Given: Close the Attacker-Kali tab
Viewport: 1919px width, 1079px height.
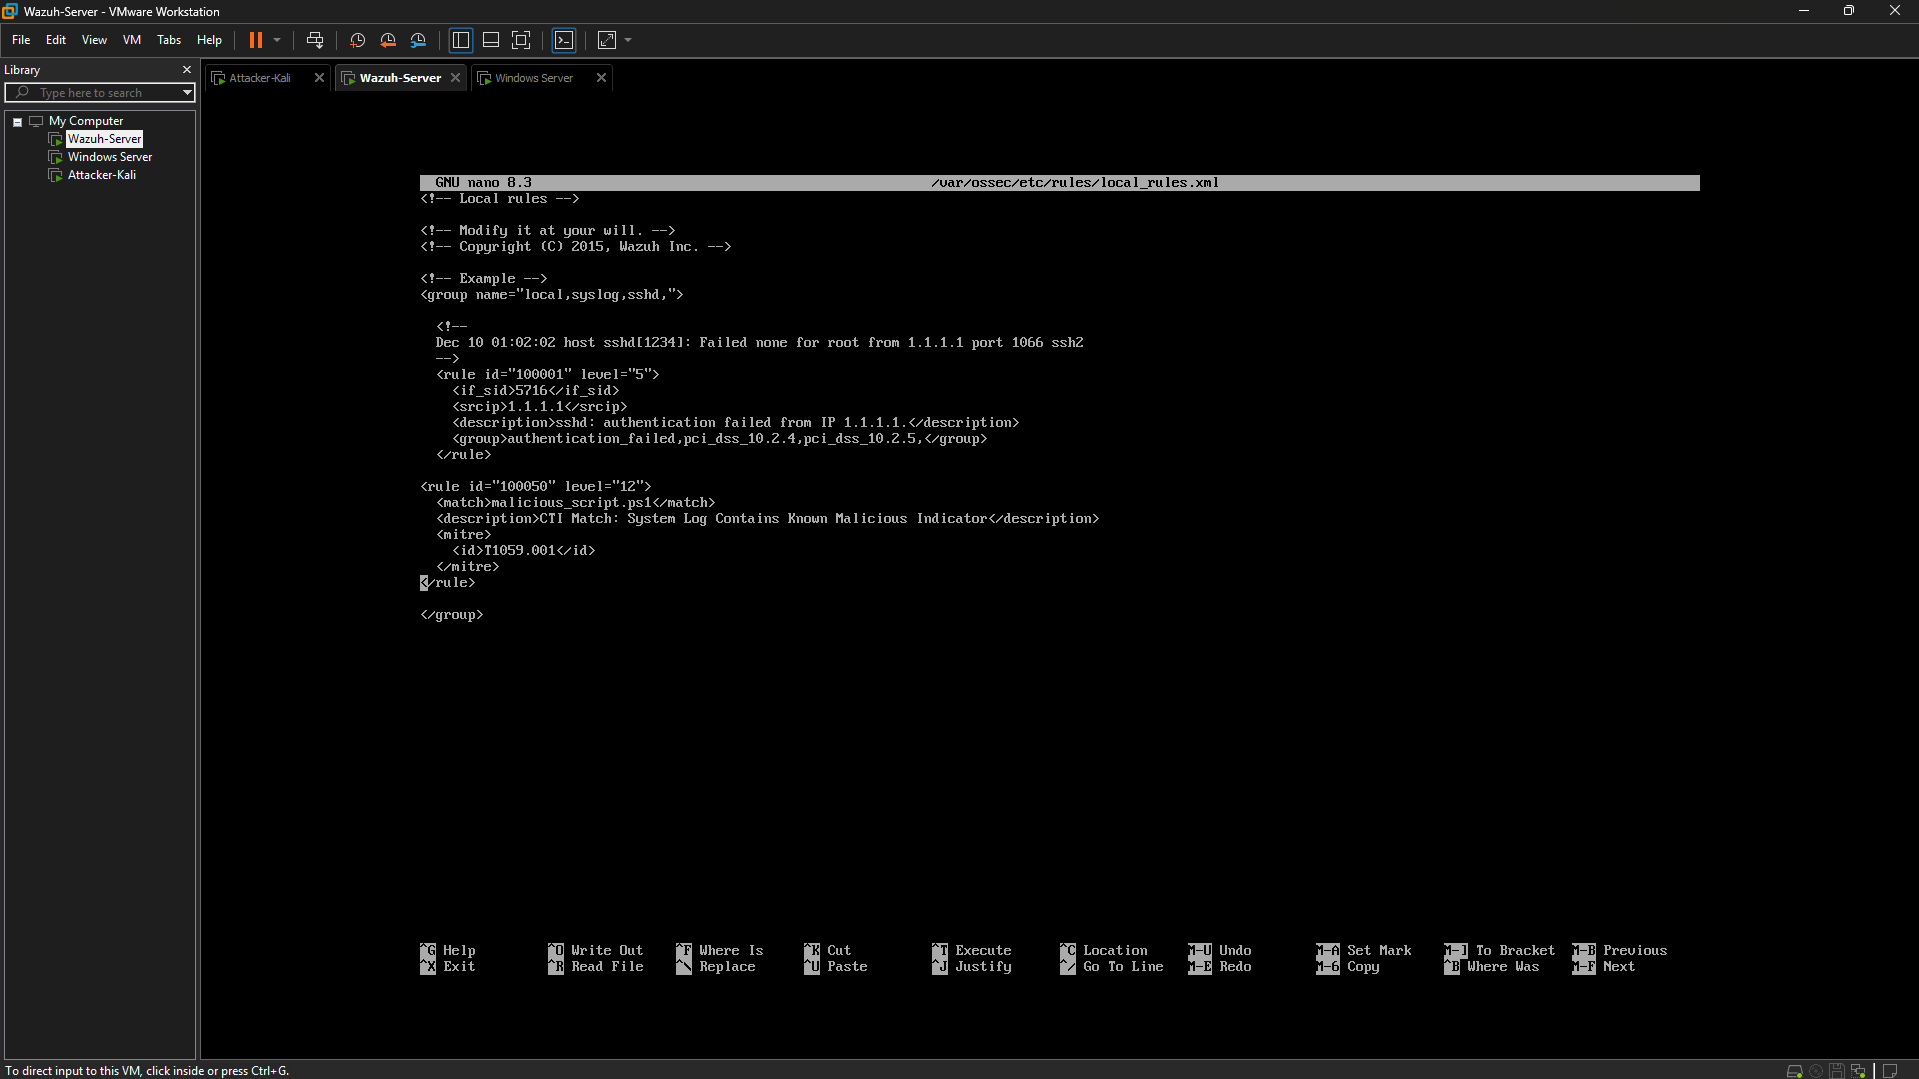Looking at the screenshot, I should [x=319, y=78].
